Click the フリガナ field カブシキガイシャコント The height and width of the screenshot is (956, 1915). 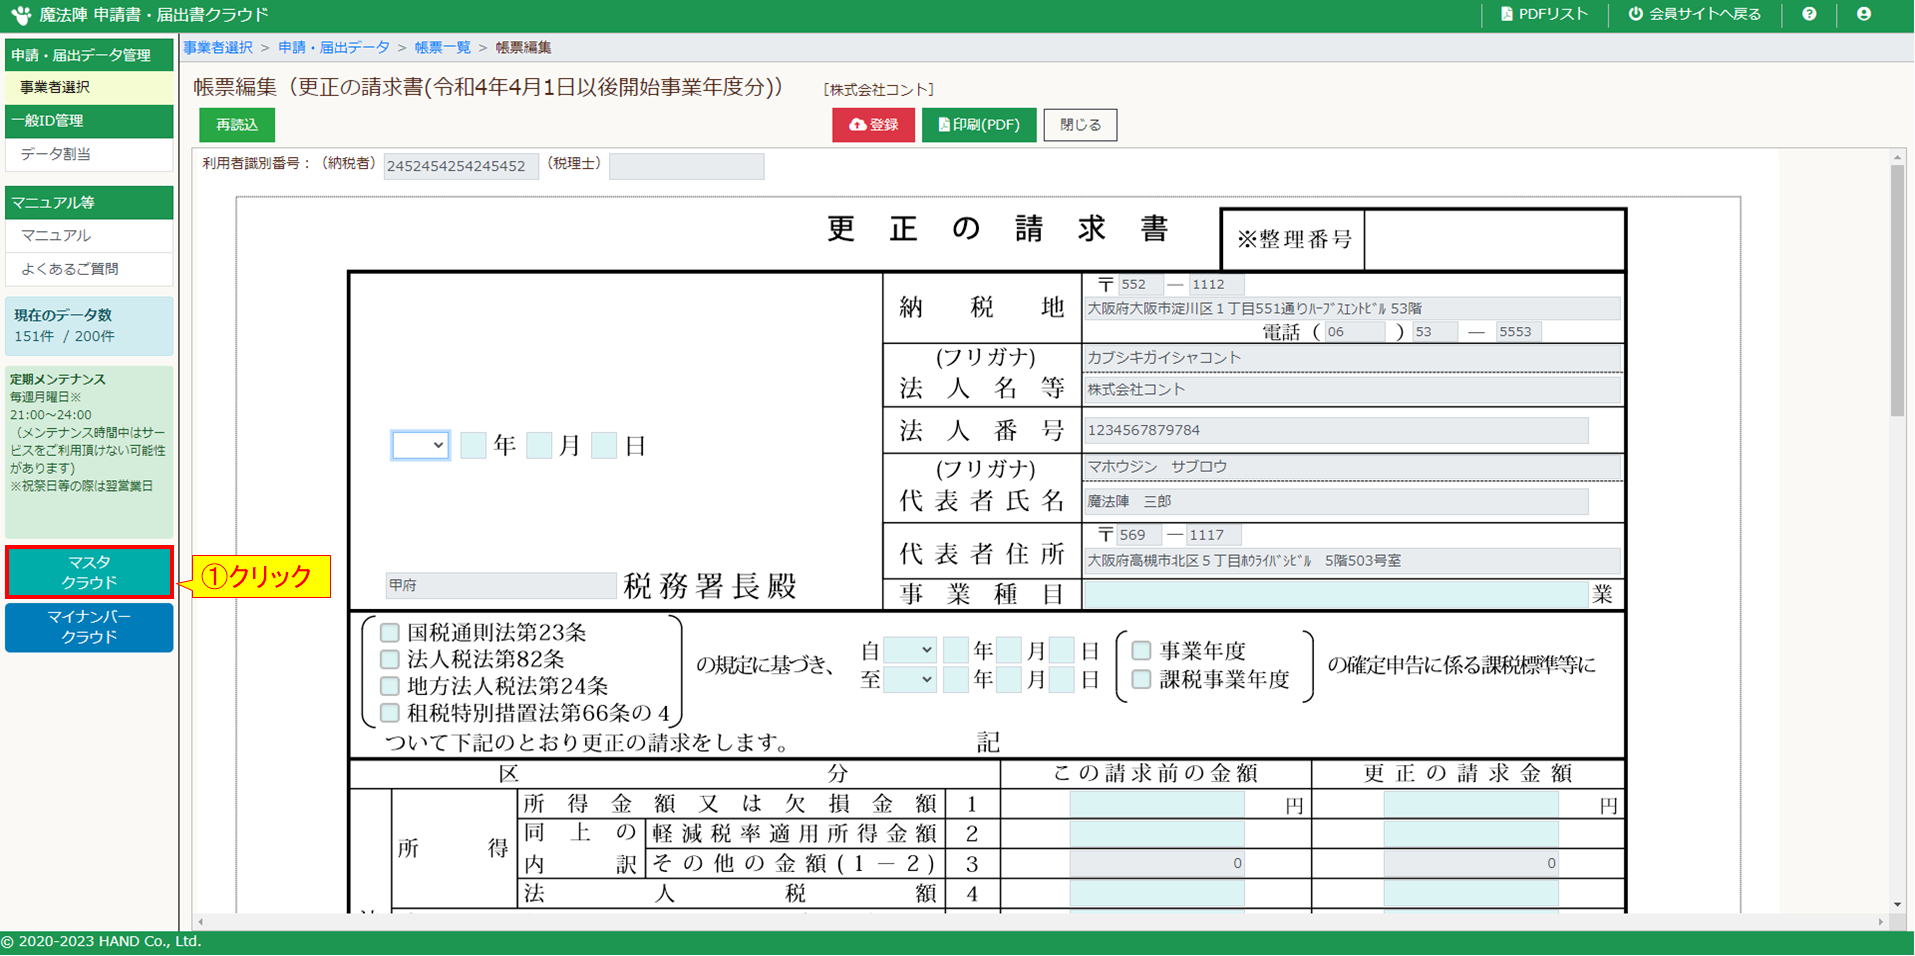coord(1352,358)
